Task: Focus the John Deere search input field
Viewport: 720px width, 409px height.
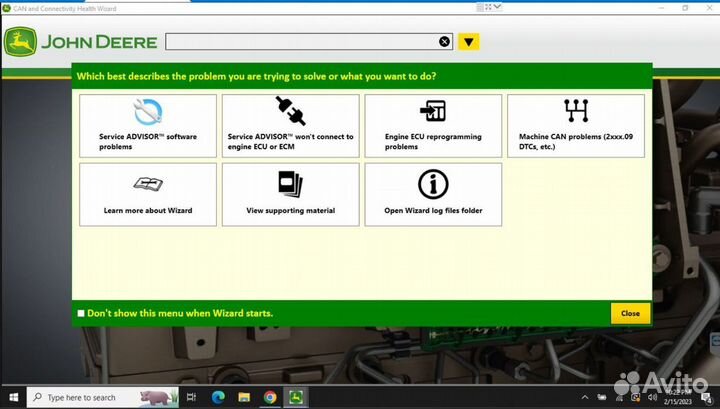Action: [309, 42]
